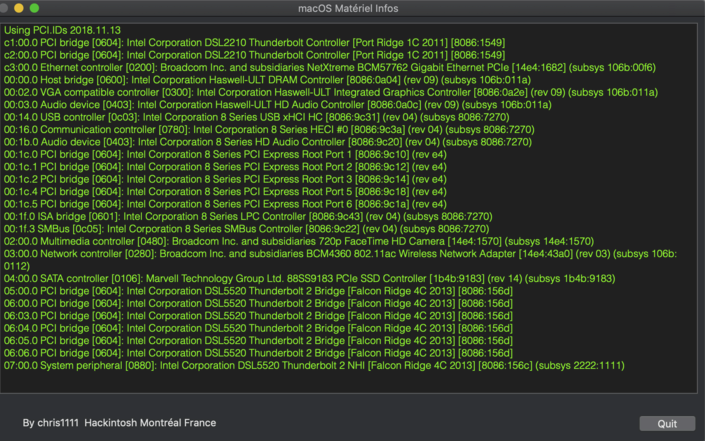Select the 00:02.0 VGA compatible controller line

click(x=331, y=92)
